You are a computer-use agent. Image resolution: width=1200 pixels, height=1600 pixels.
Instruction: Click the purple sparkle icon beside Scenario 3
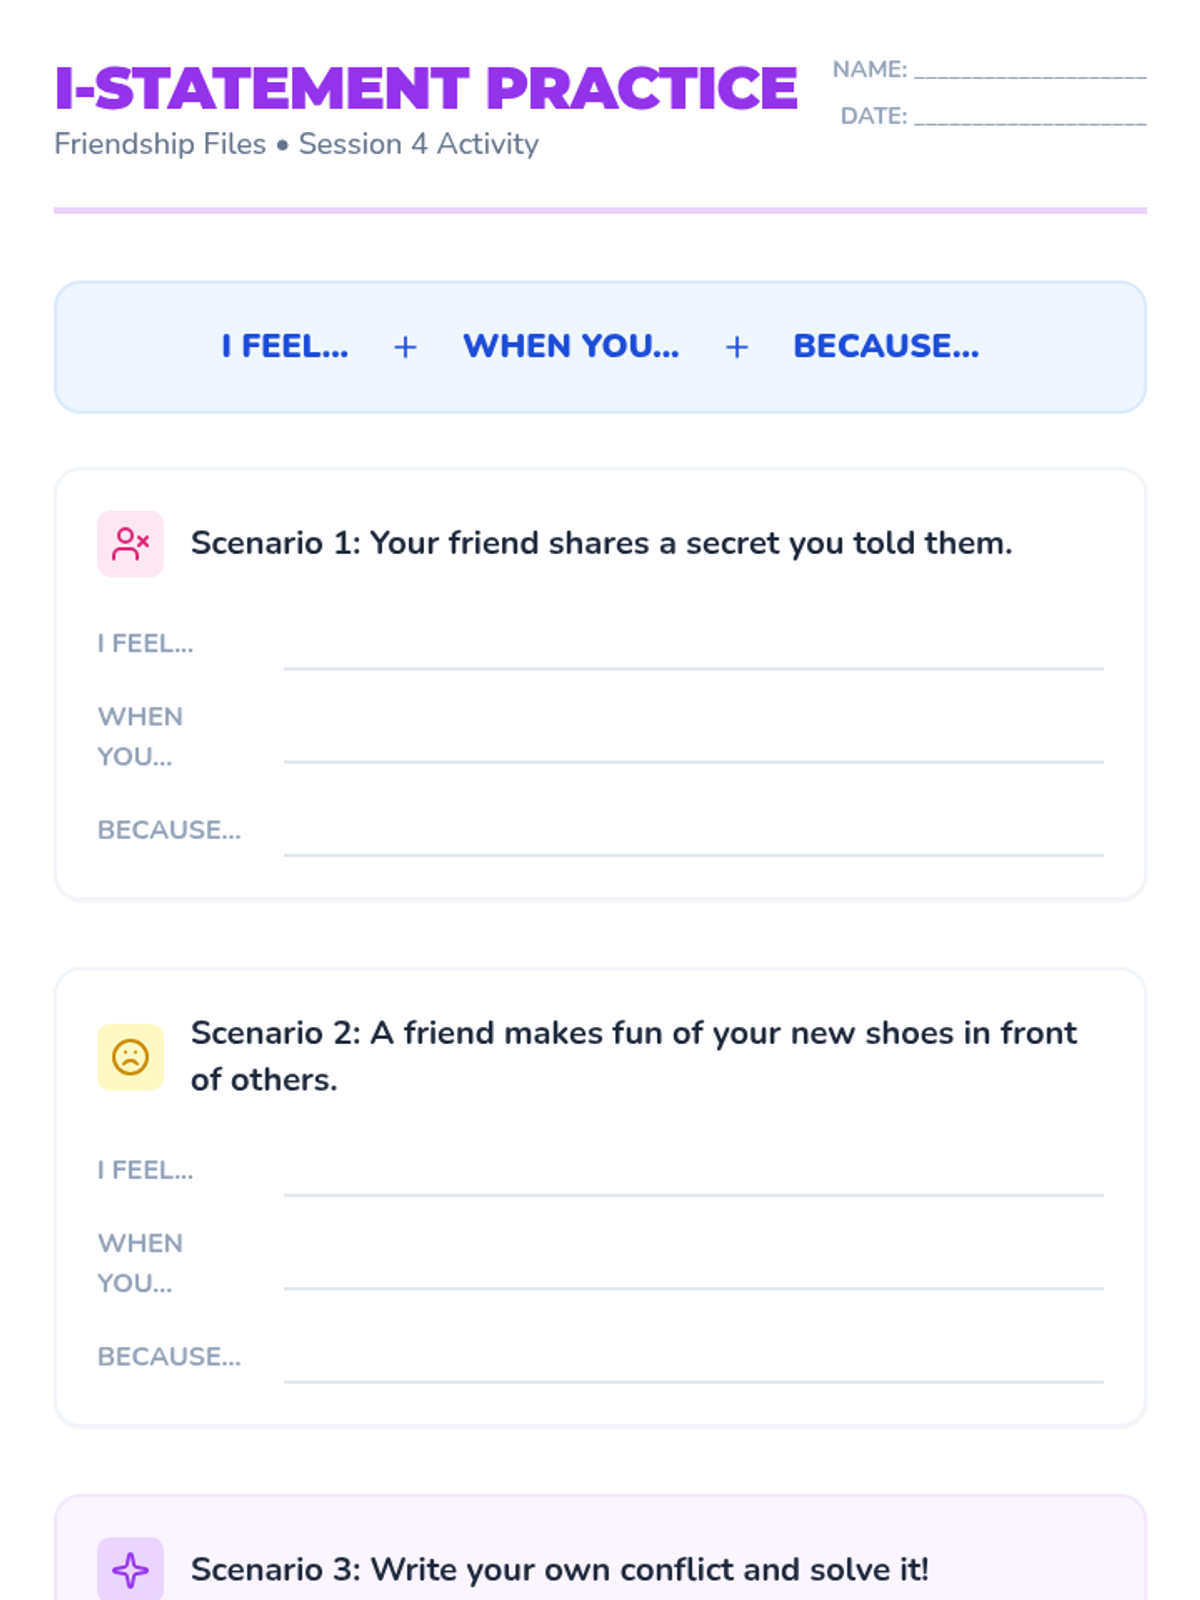130,1570
